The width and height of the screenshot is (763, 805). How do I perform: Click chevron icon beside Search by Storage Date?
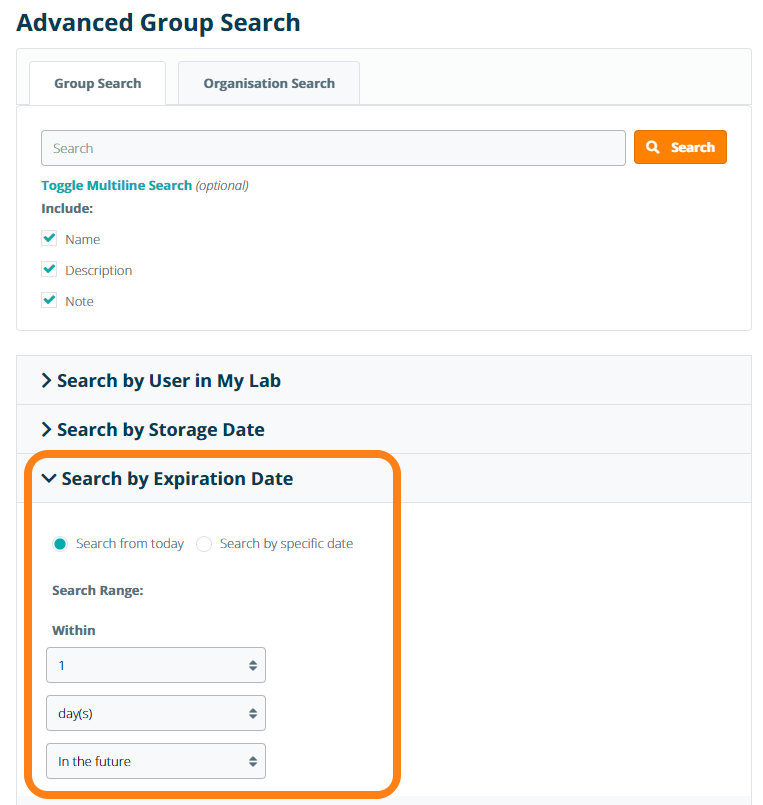point(45,430)
